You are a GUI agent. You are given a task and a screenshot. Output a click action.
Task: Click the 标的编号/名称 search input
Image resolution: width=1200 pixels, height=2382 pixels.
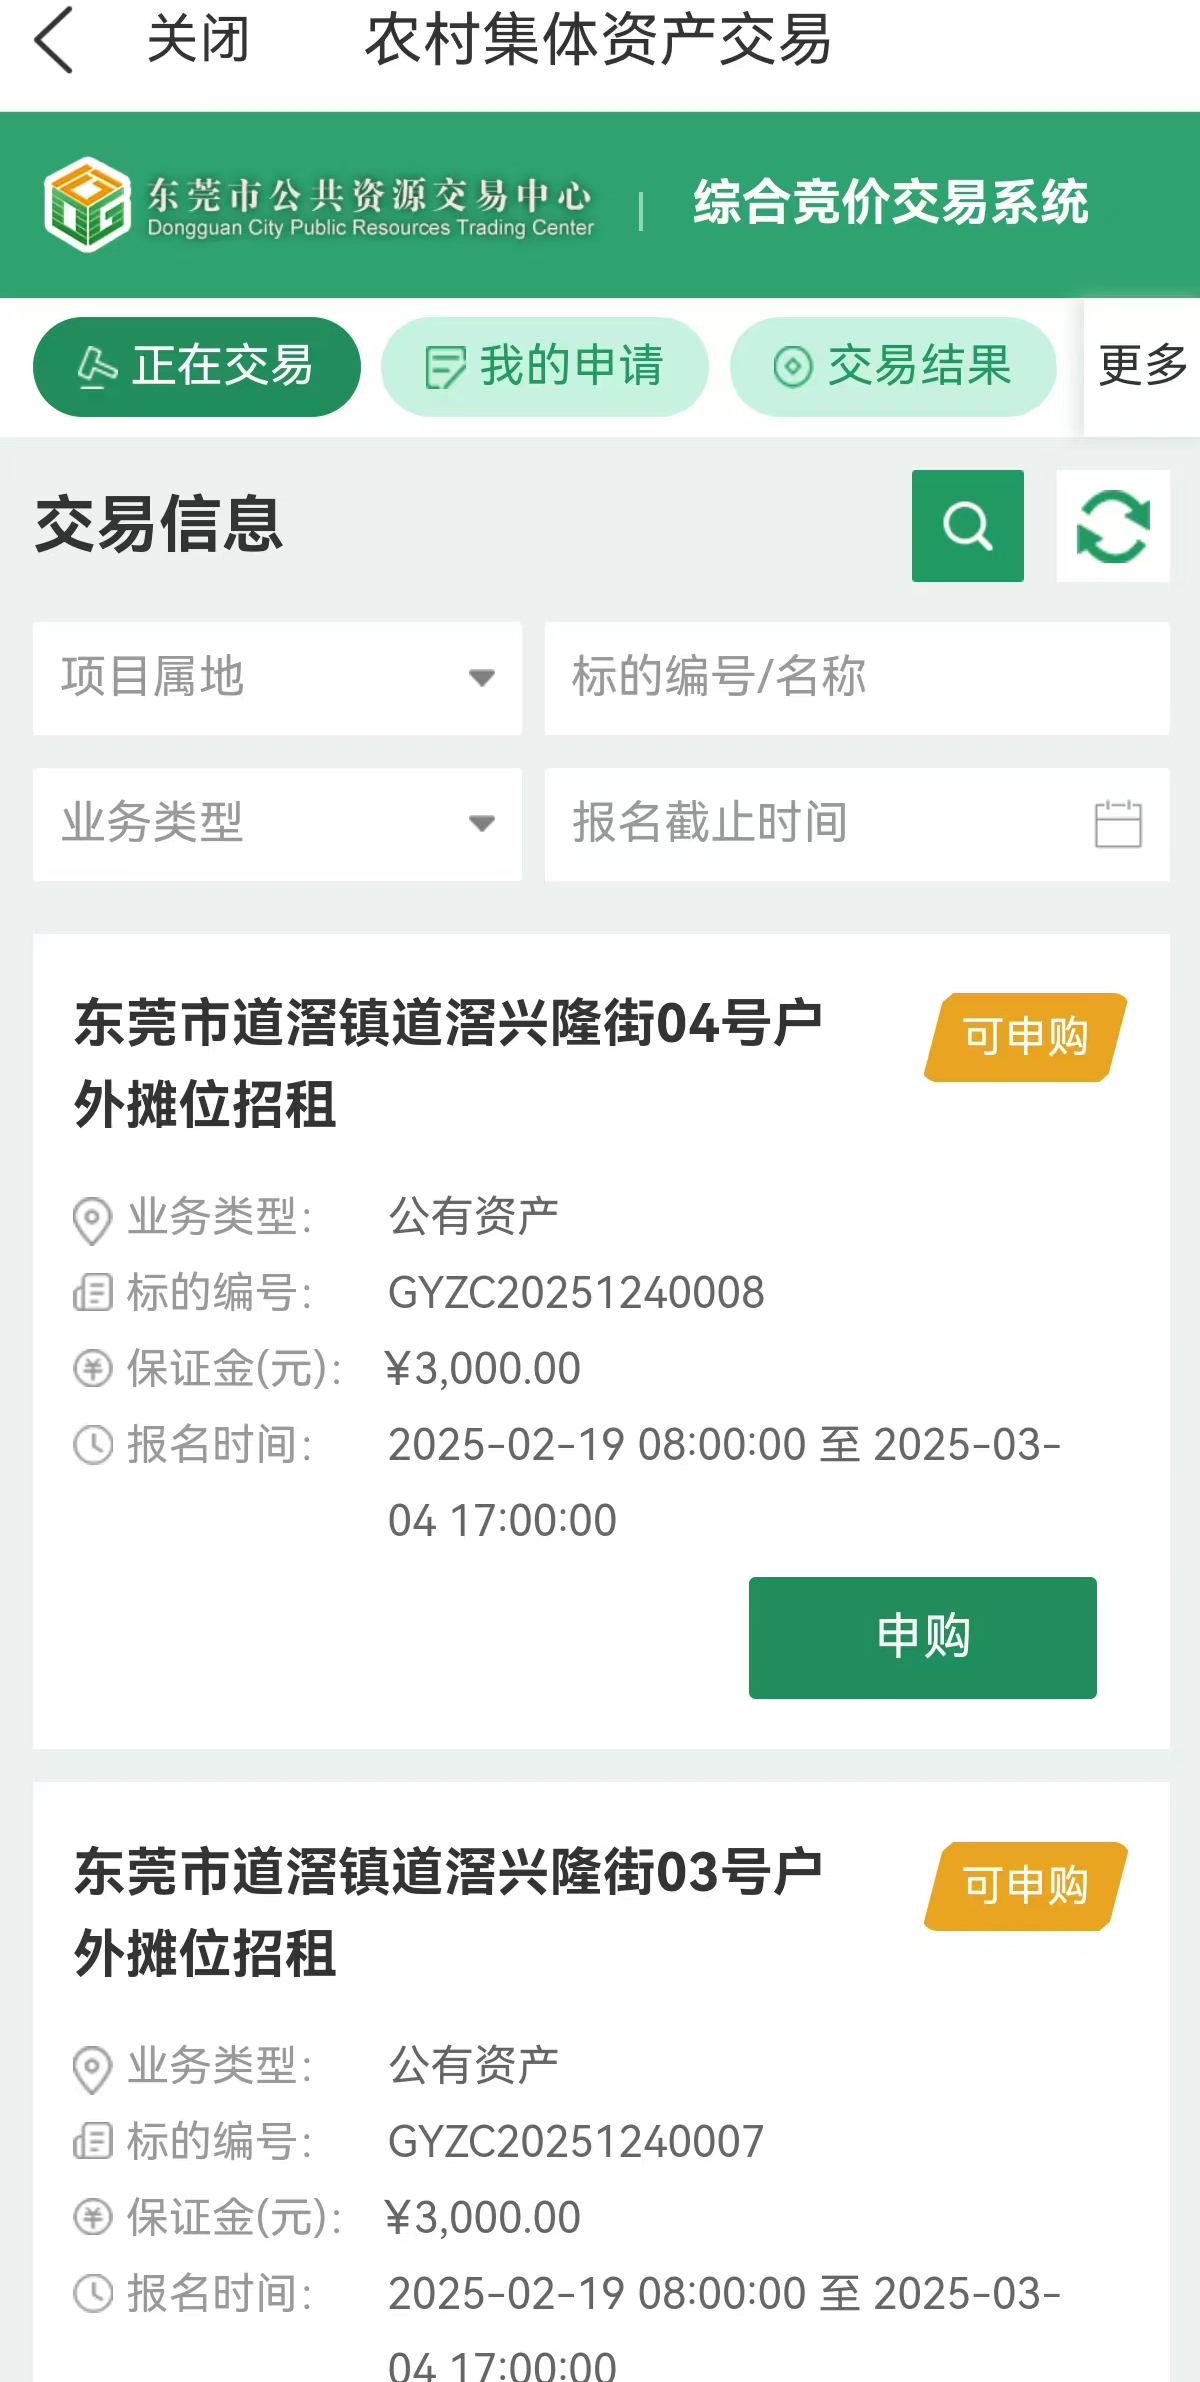click(x=856, y=678)
